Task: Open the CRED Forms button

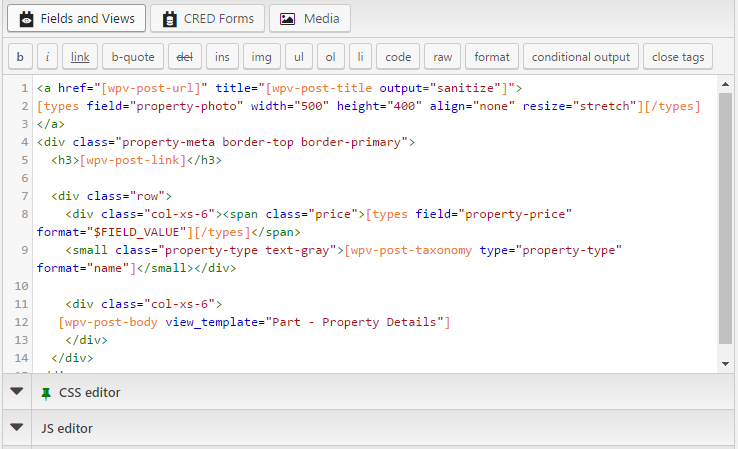Action: coord(208,18)
